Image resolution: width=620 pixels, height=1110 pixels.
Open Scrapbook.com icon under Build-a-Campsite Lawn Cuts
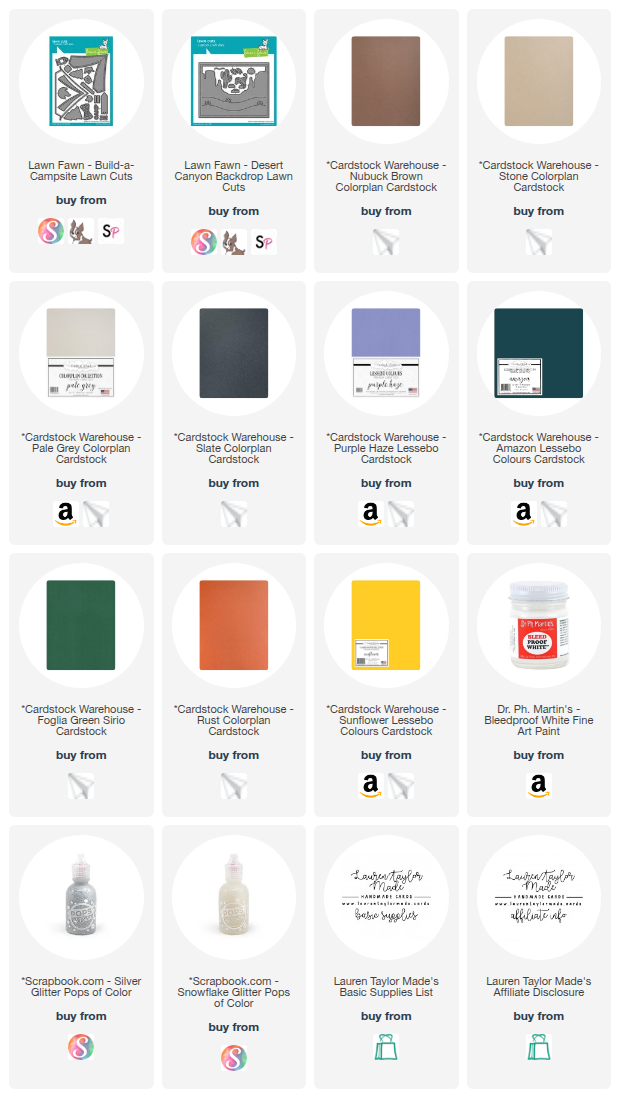coord(51,231)
